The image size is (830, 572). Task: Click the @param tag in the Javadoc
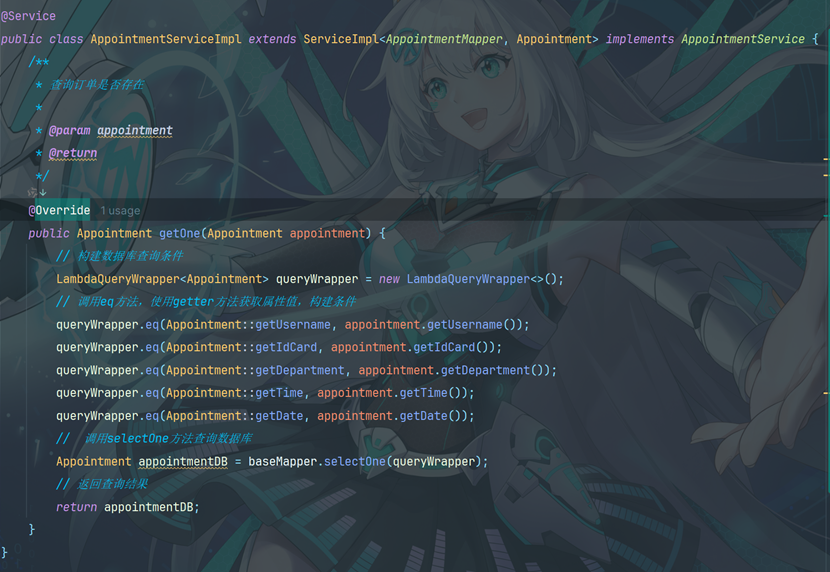(x=69, y=130)
